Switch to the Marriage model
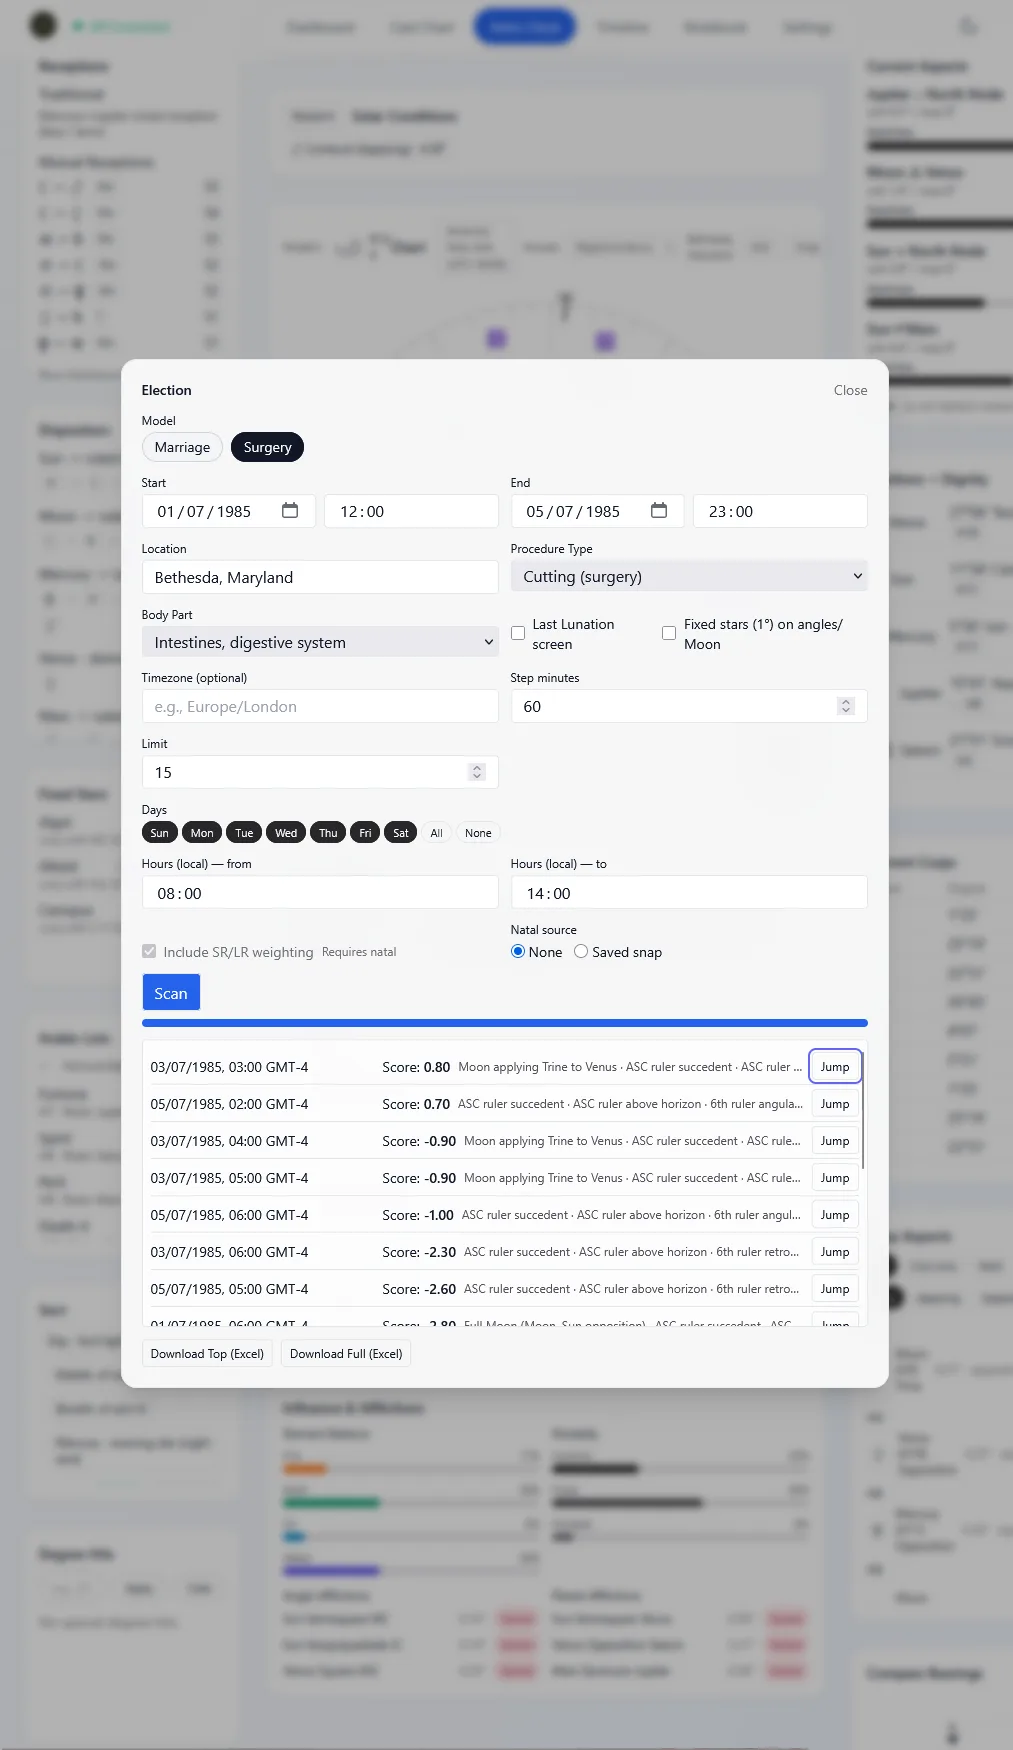 182,447
